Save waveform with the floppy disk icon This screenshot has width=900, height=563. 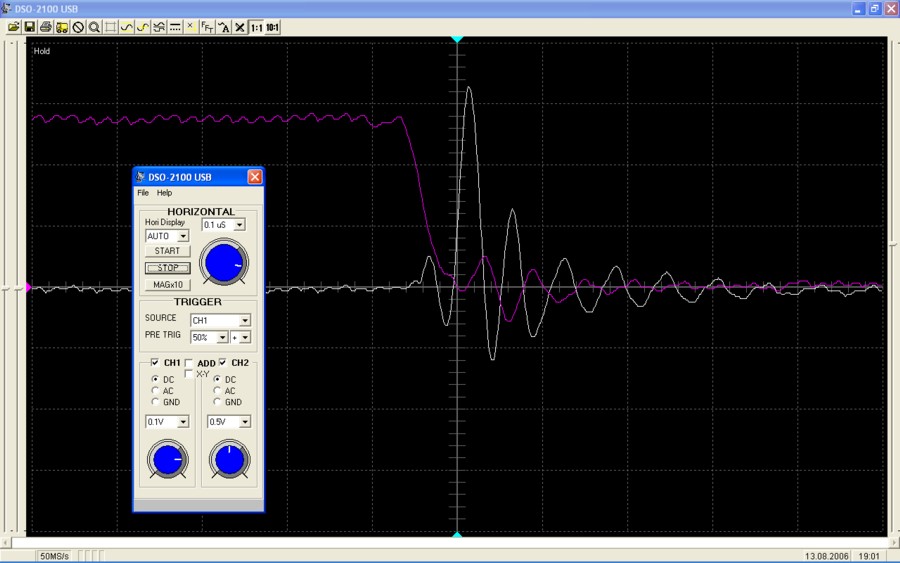[29, 27]
